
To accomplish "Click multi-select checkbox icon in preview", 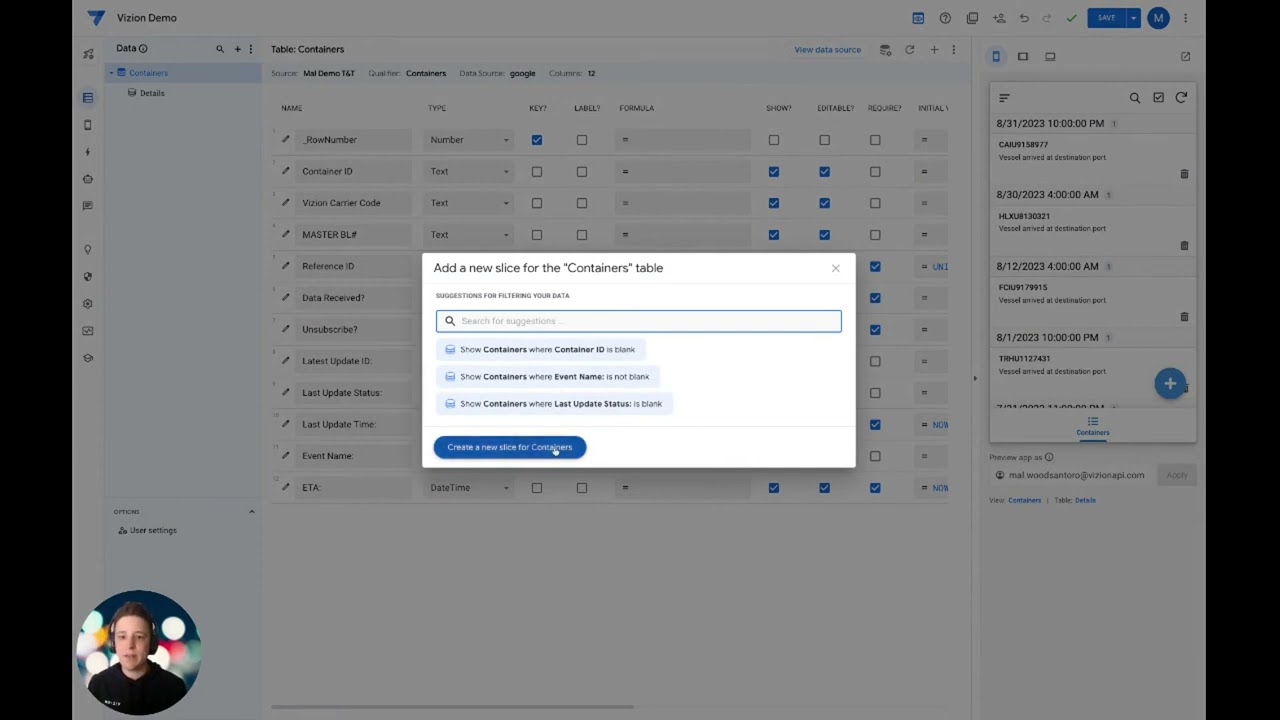I will click(x=1158, y=98).
